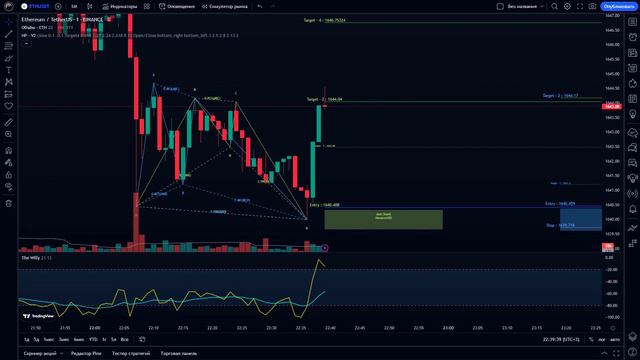Click The Willy indicator title
Image resolution: width=640 pixels, height=360 pixels.
[x=31, y=258]
